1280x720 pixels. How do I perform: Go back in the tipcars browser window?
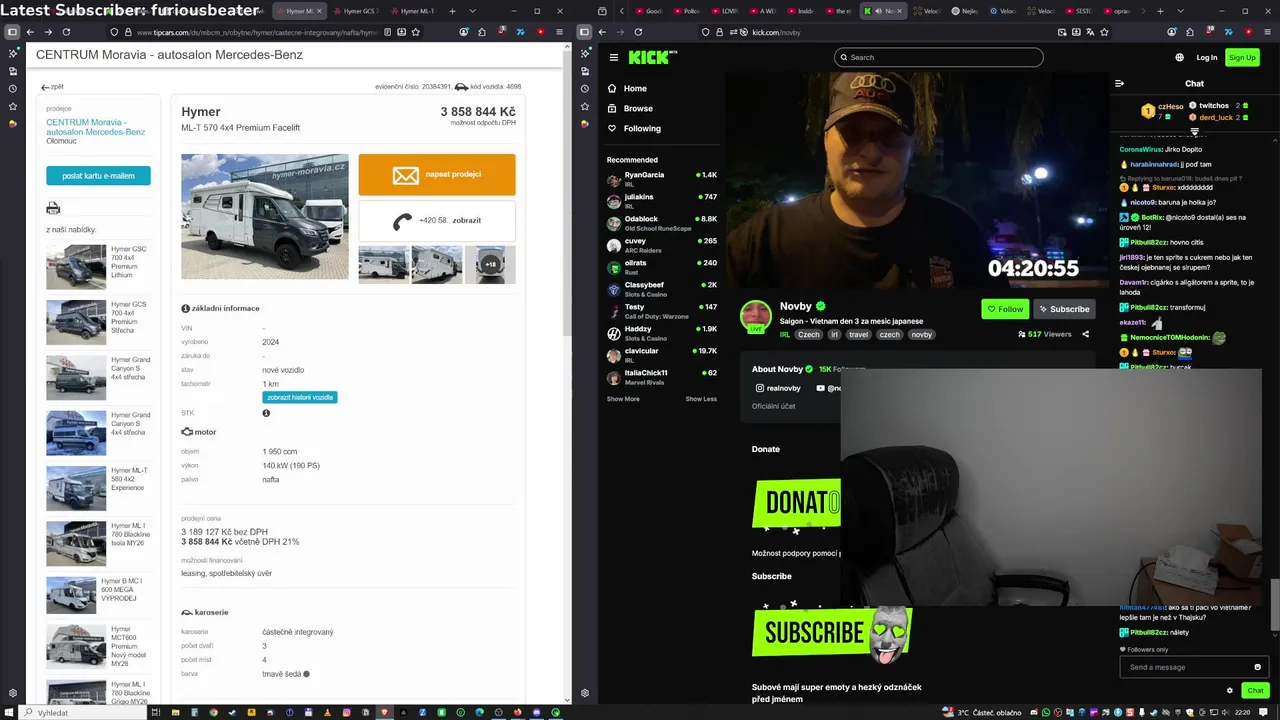[x=31, y=32]
